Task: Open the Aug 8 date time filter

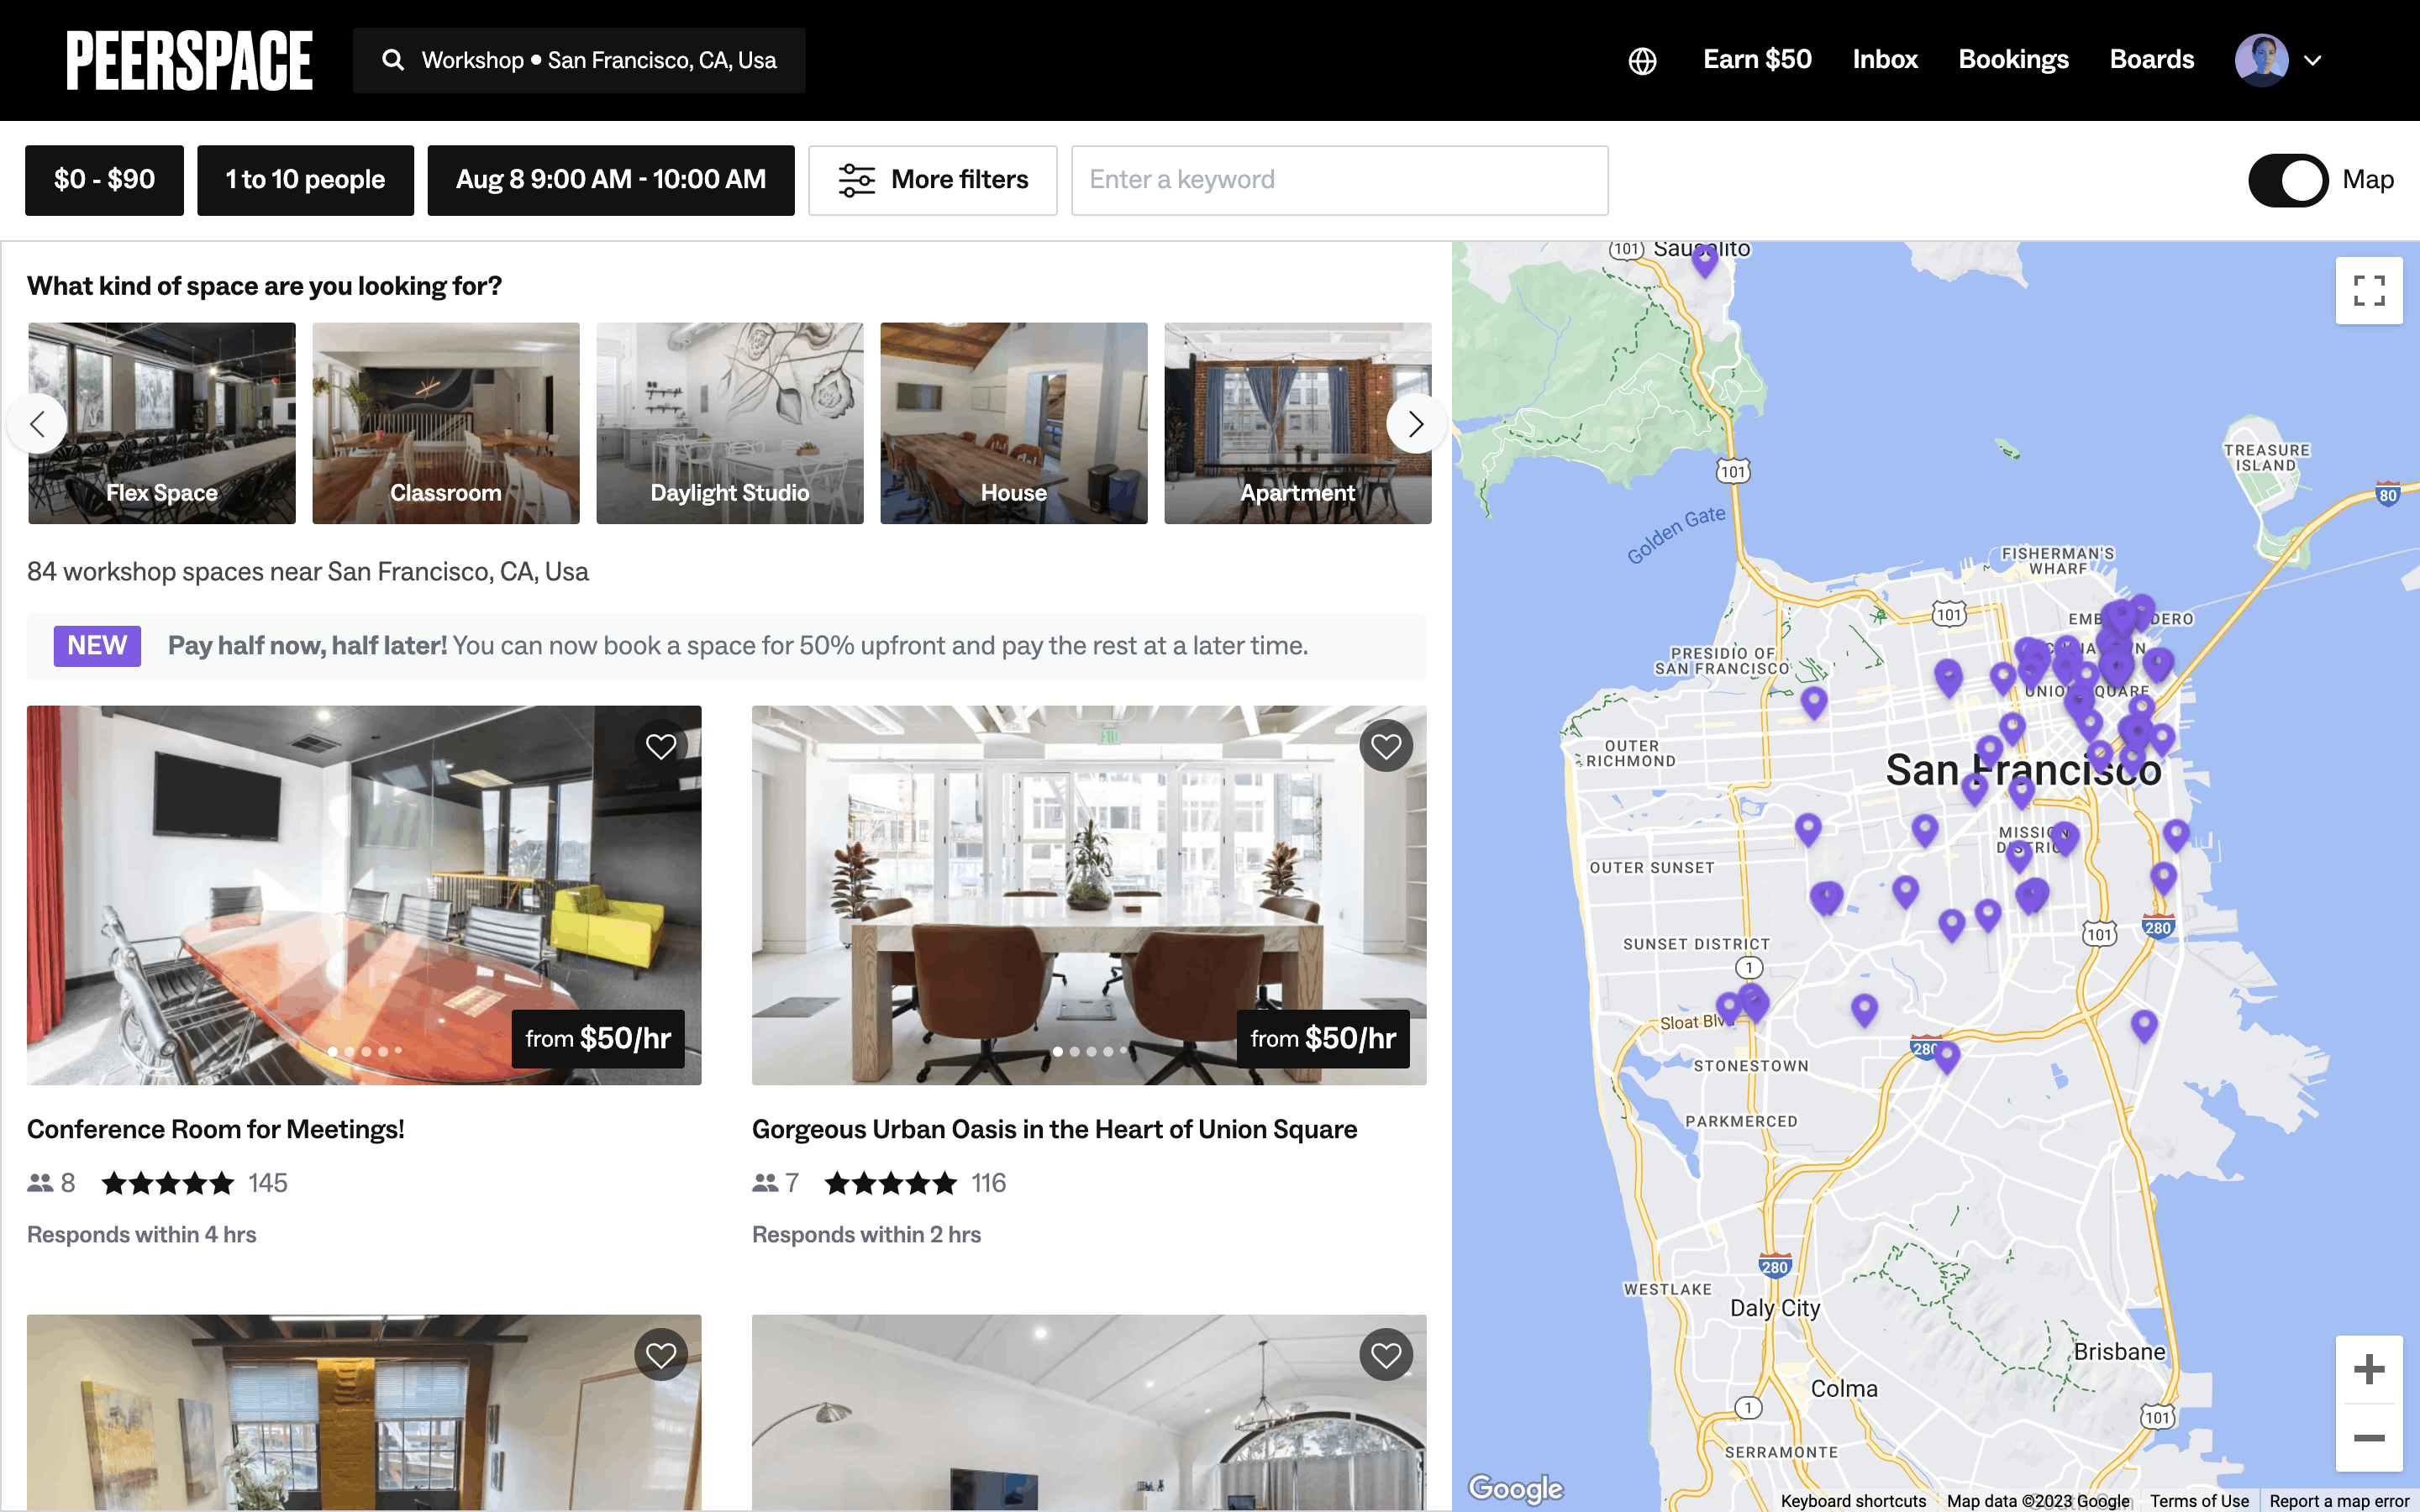Action: coord(610,180)
